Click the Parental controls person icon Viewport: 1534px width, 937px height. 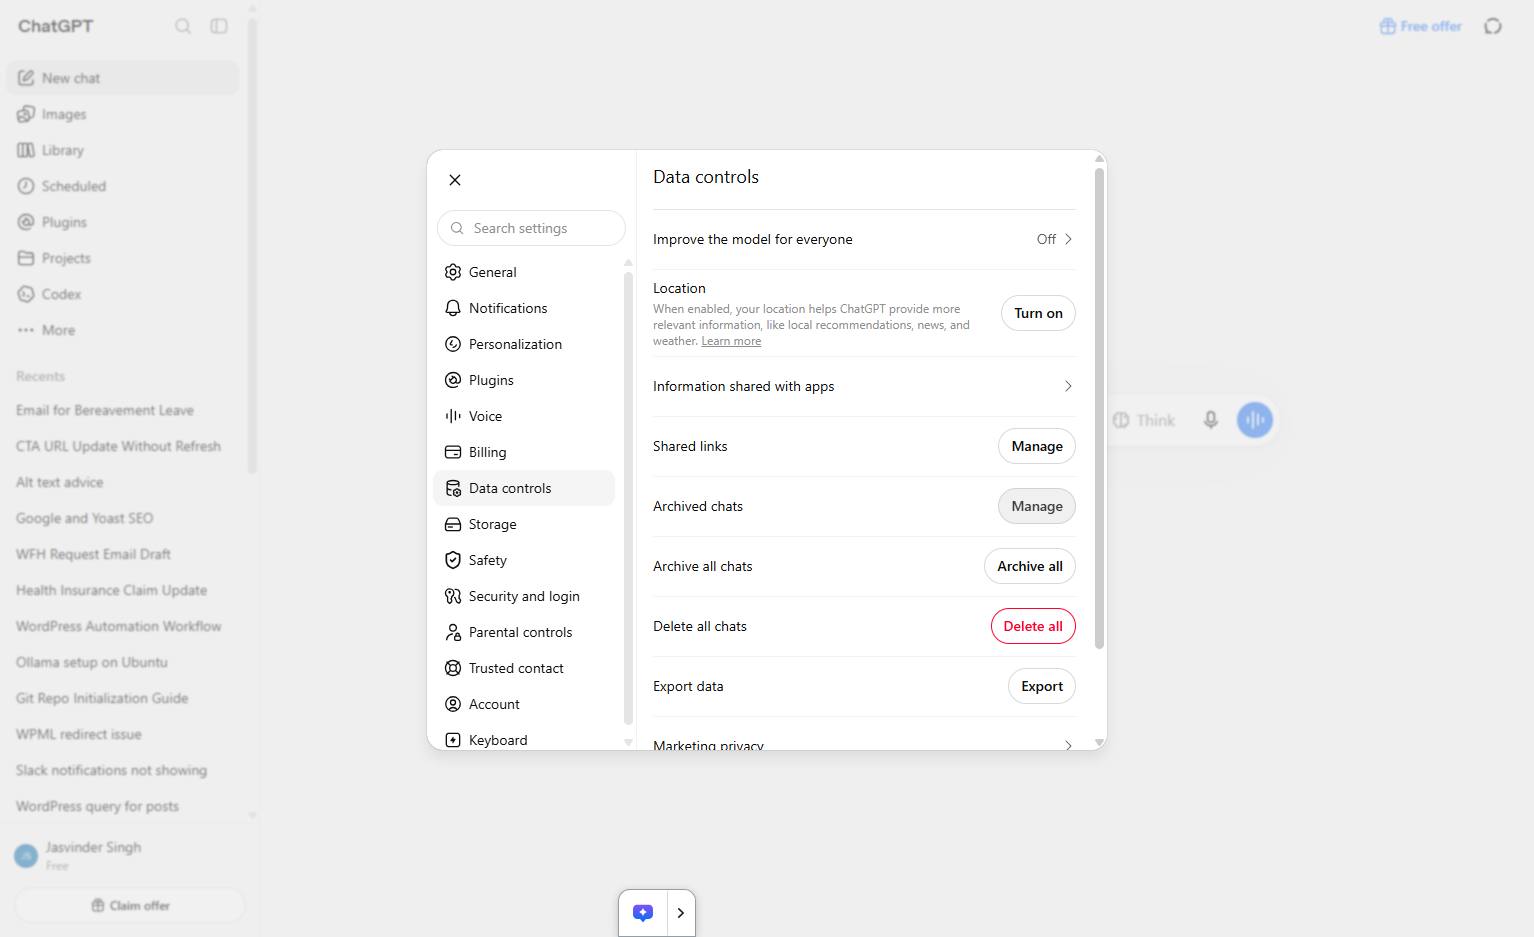point(453,632)
